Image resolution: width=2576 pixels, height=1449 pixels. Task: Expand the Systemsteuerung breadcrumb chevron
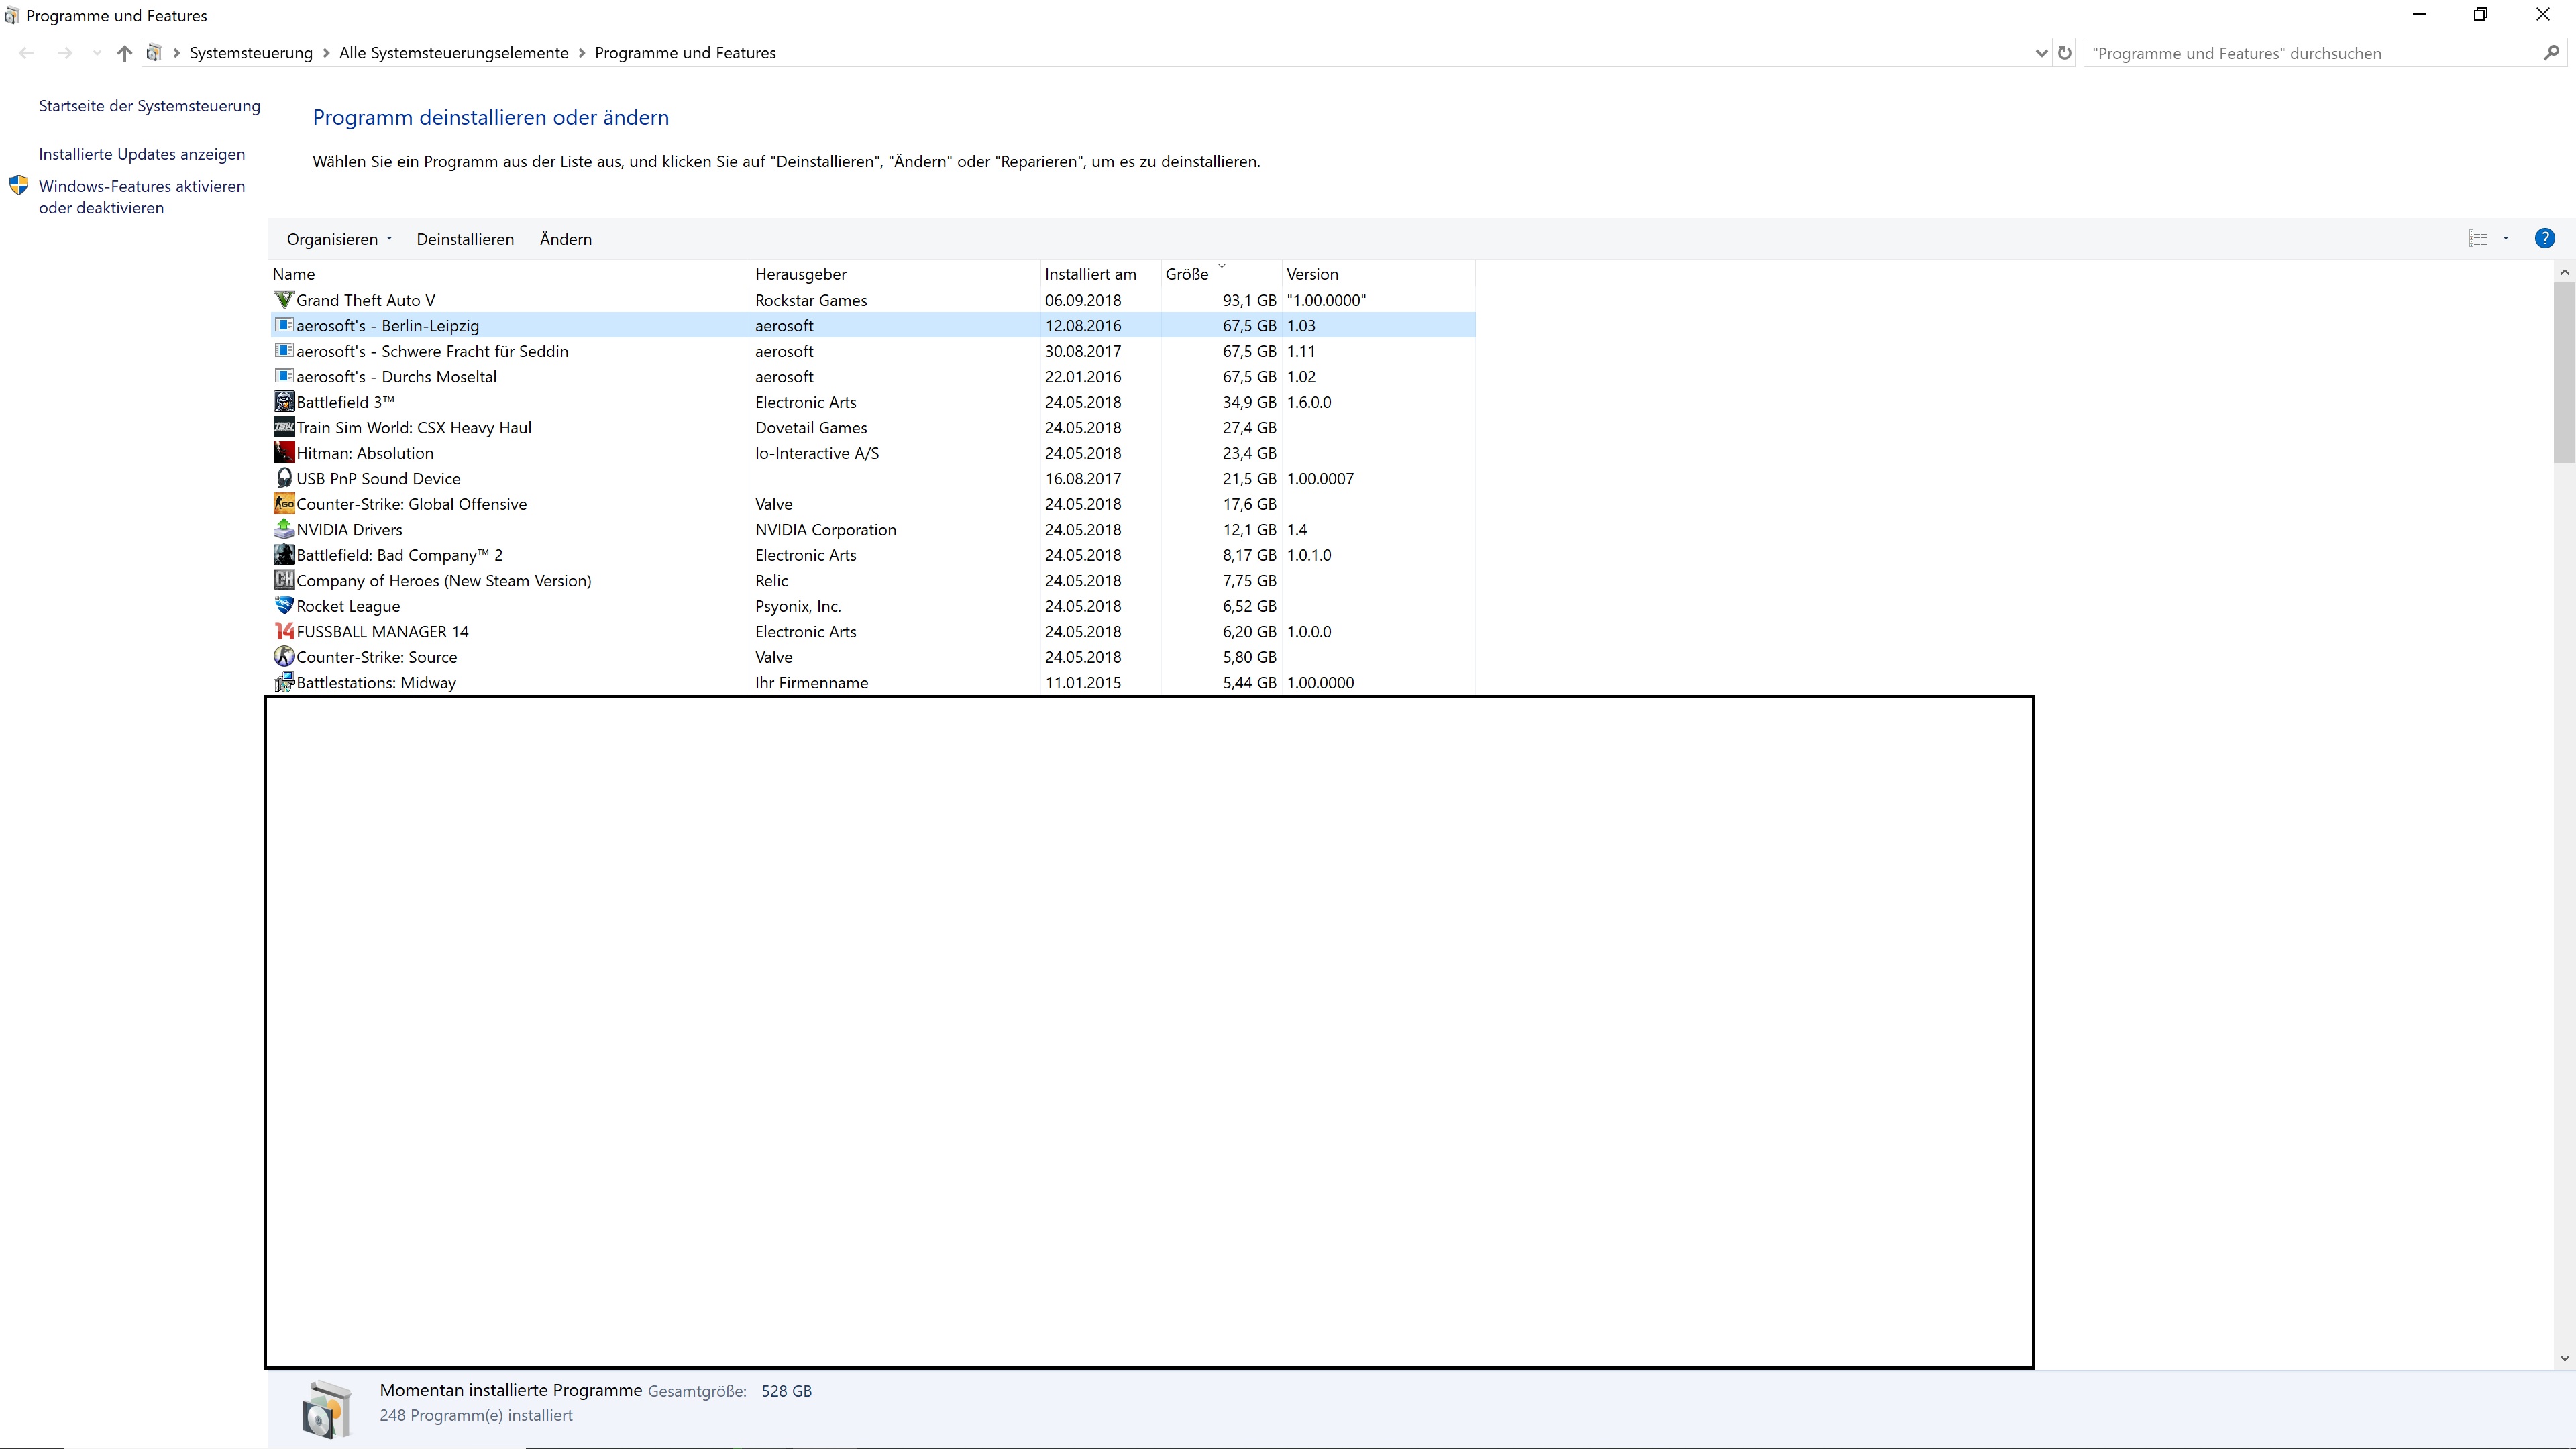[x=326, y=53]
